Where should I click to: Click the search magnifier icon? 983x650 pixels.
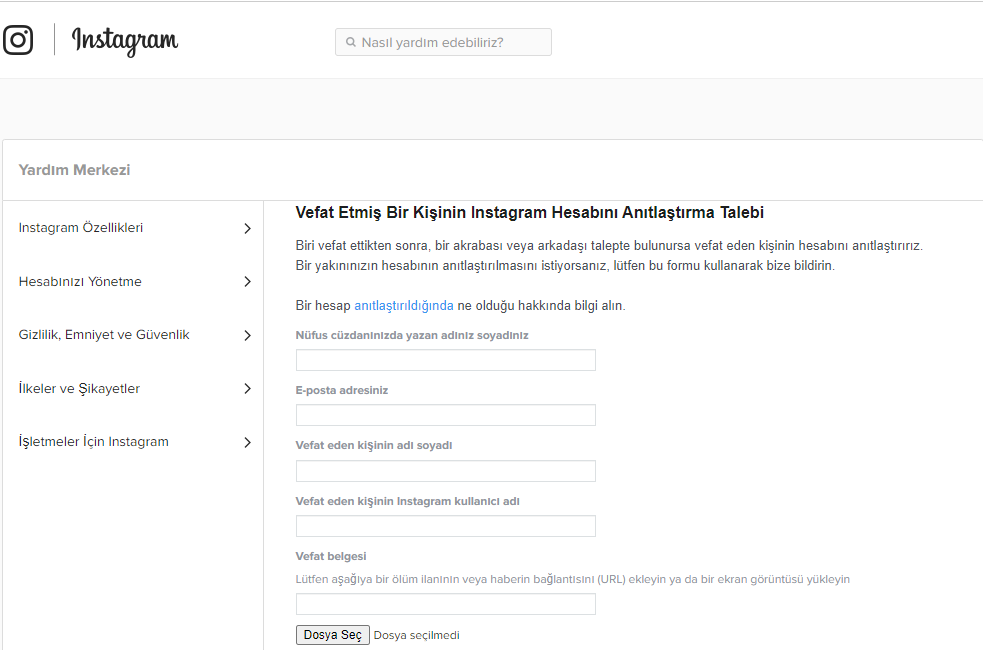[x=351, y=42]
